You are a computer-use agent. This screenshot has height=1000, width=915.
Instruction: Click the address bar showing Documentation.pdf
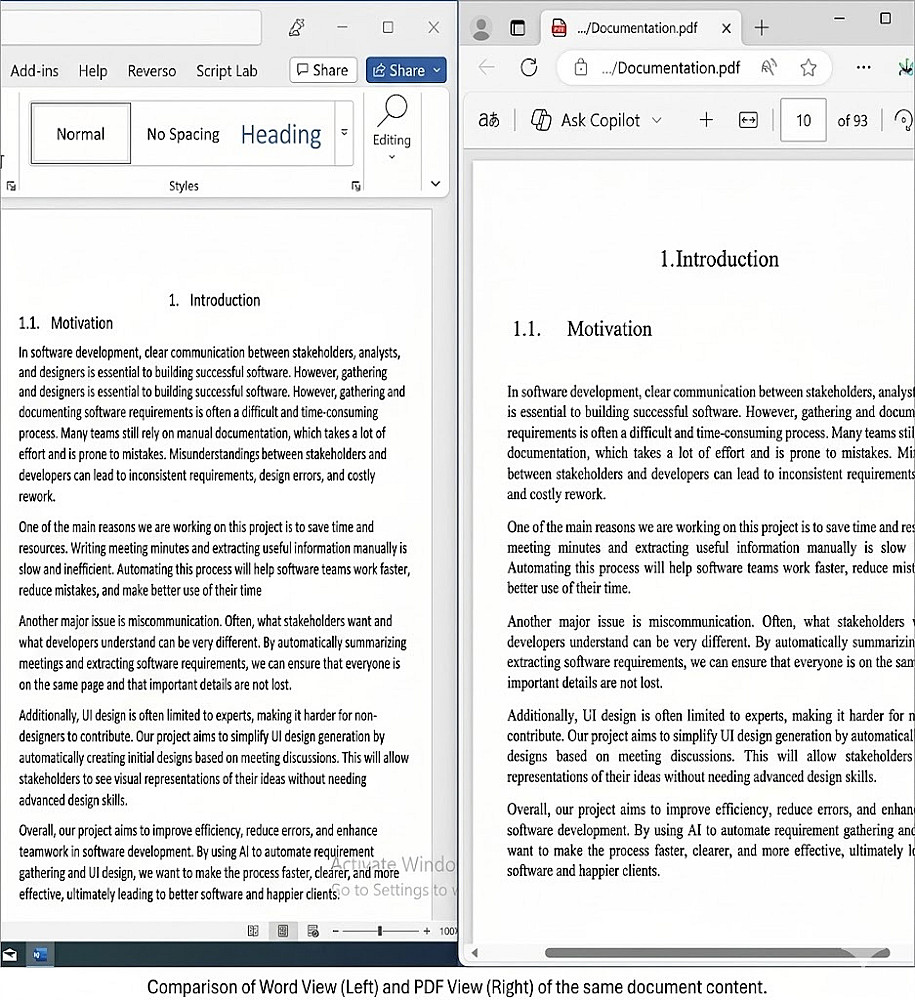tap(671, 68)
